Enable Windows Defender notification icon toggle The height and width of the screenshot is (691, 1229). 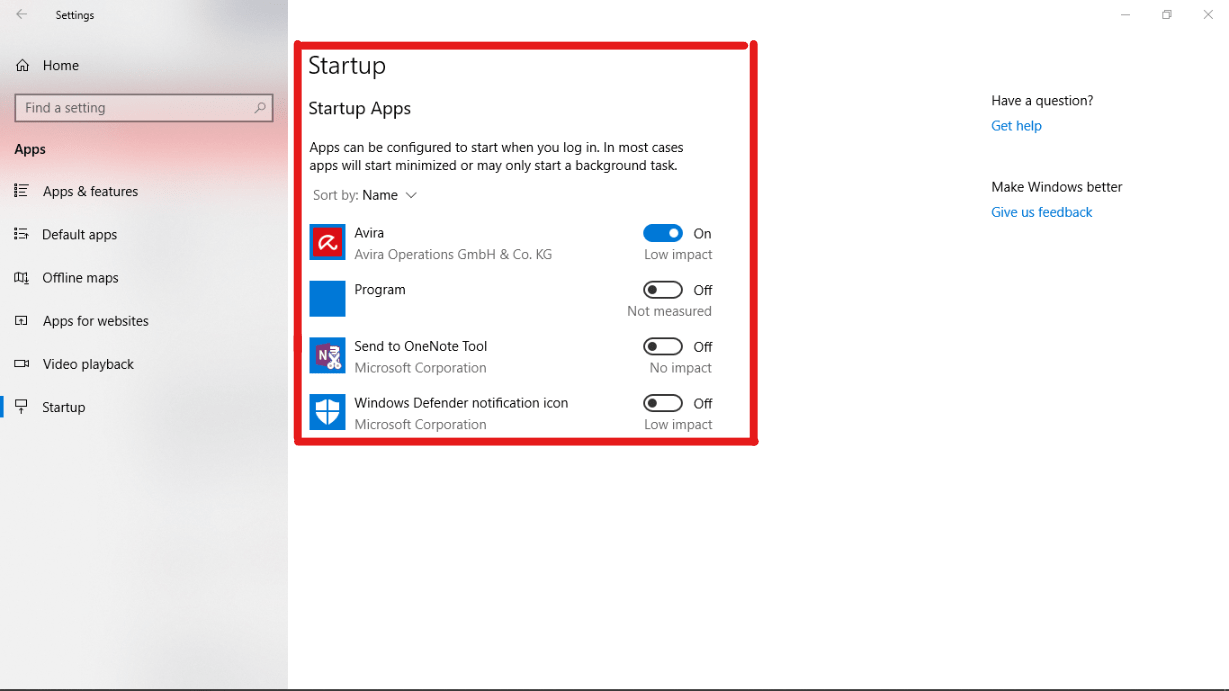662,403
